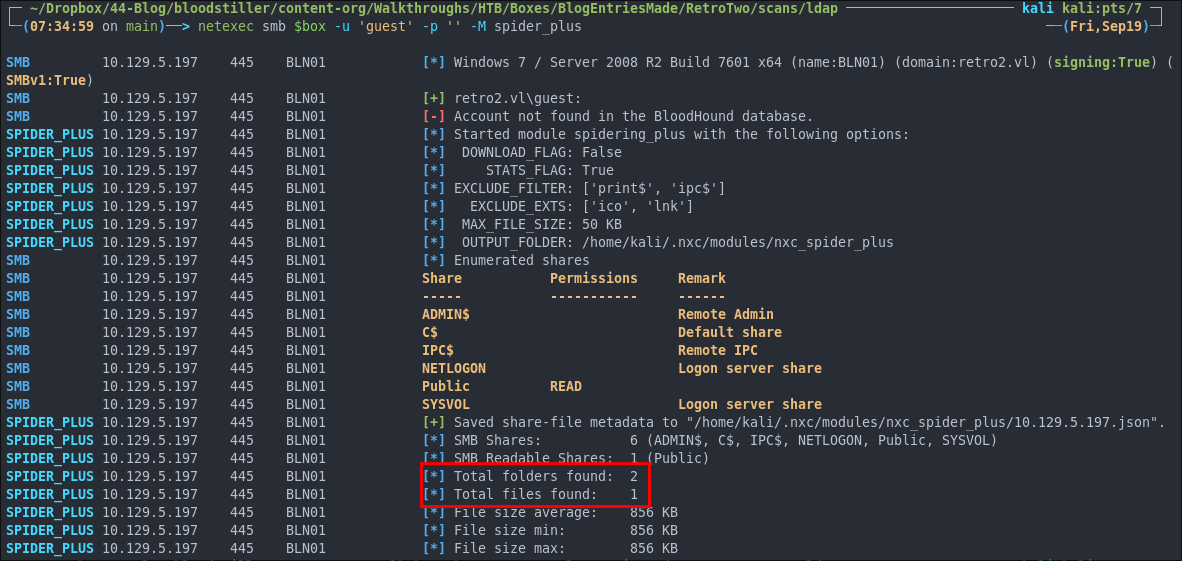
Task: Select the NETLOGON share name
Action: [x=454, y=368]
